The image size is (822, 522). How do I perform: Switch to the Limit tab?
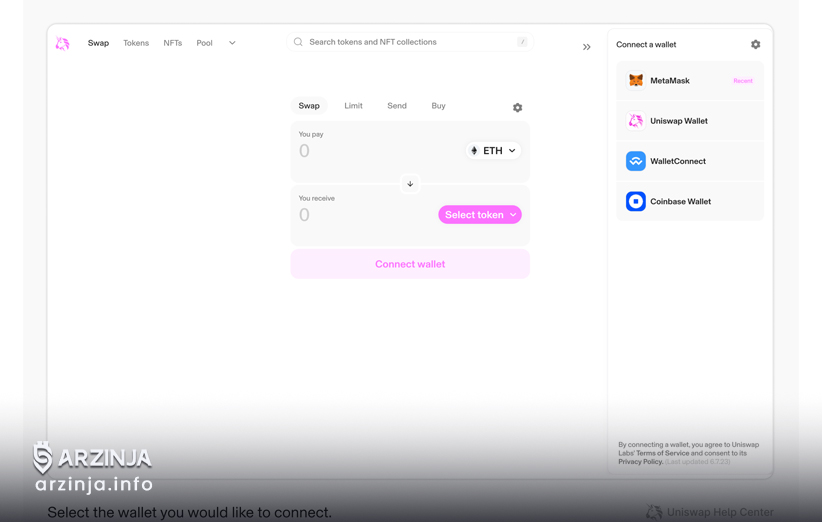[353, 106]
